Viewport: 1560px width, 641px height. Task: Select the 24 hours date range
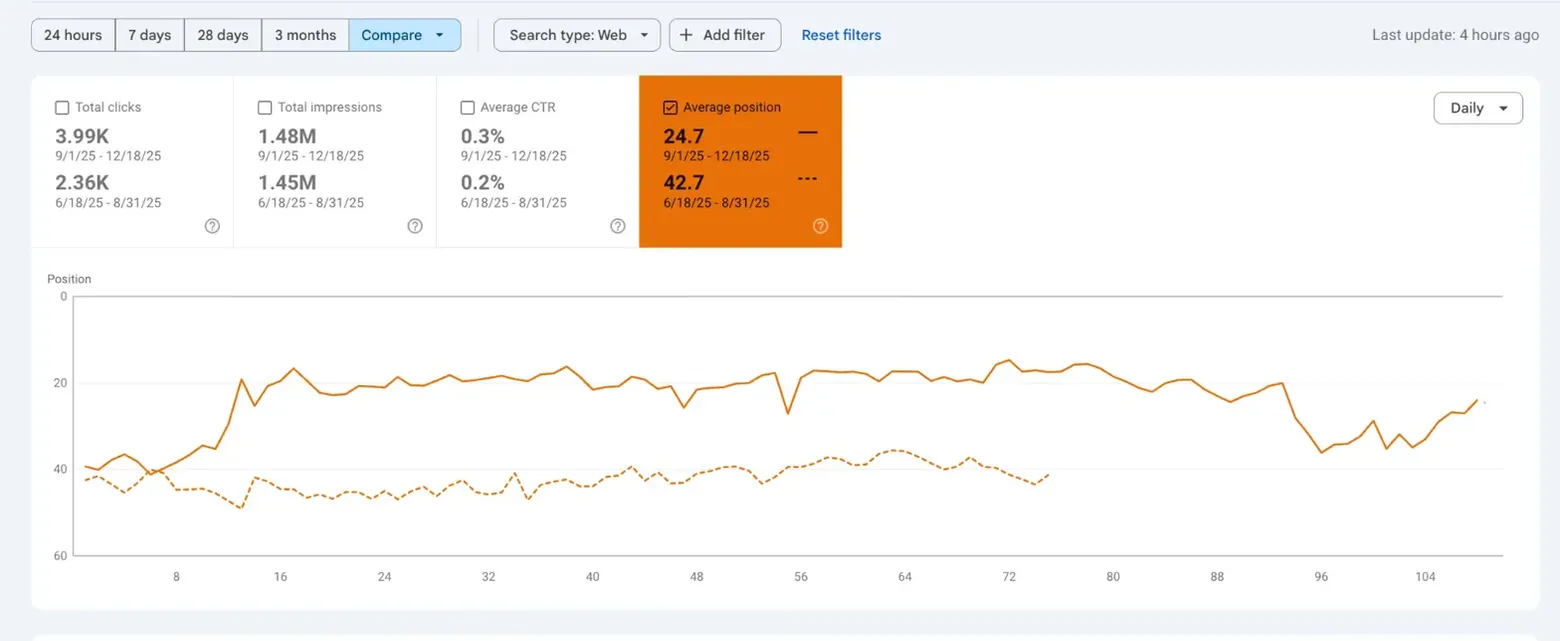[x=73, y=35]
